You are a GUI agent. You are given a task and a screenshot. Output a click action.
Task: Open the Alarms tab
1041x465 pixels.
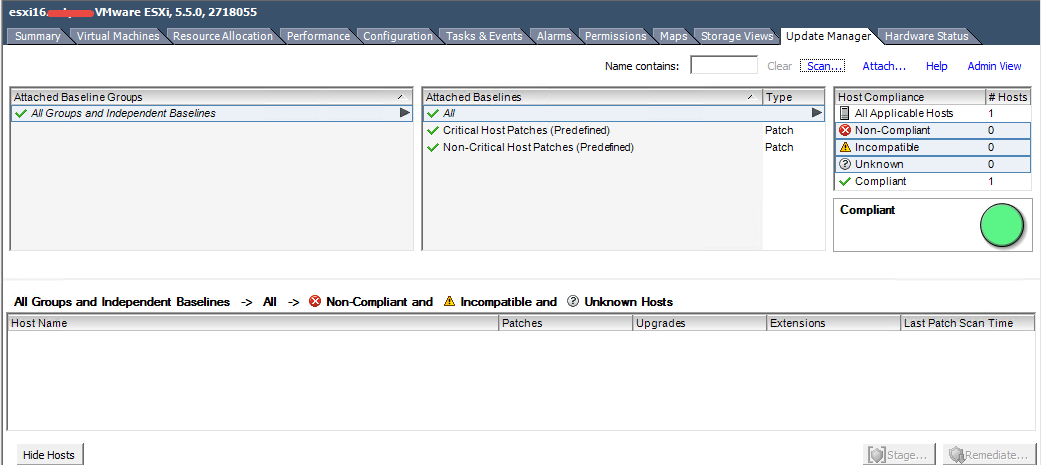click(554, 36)
